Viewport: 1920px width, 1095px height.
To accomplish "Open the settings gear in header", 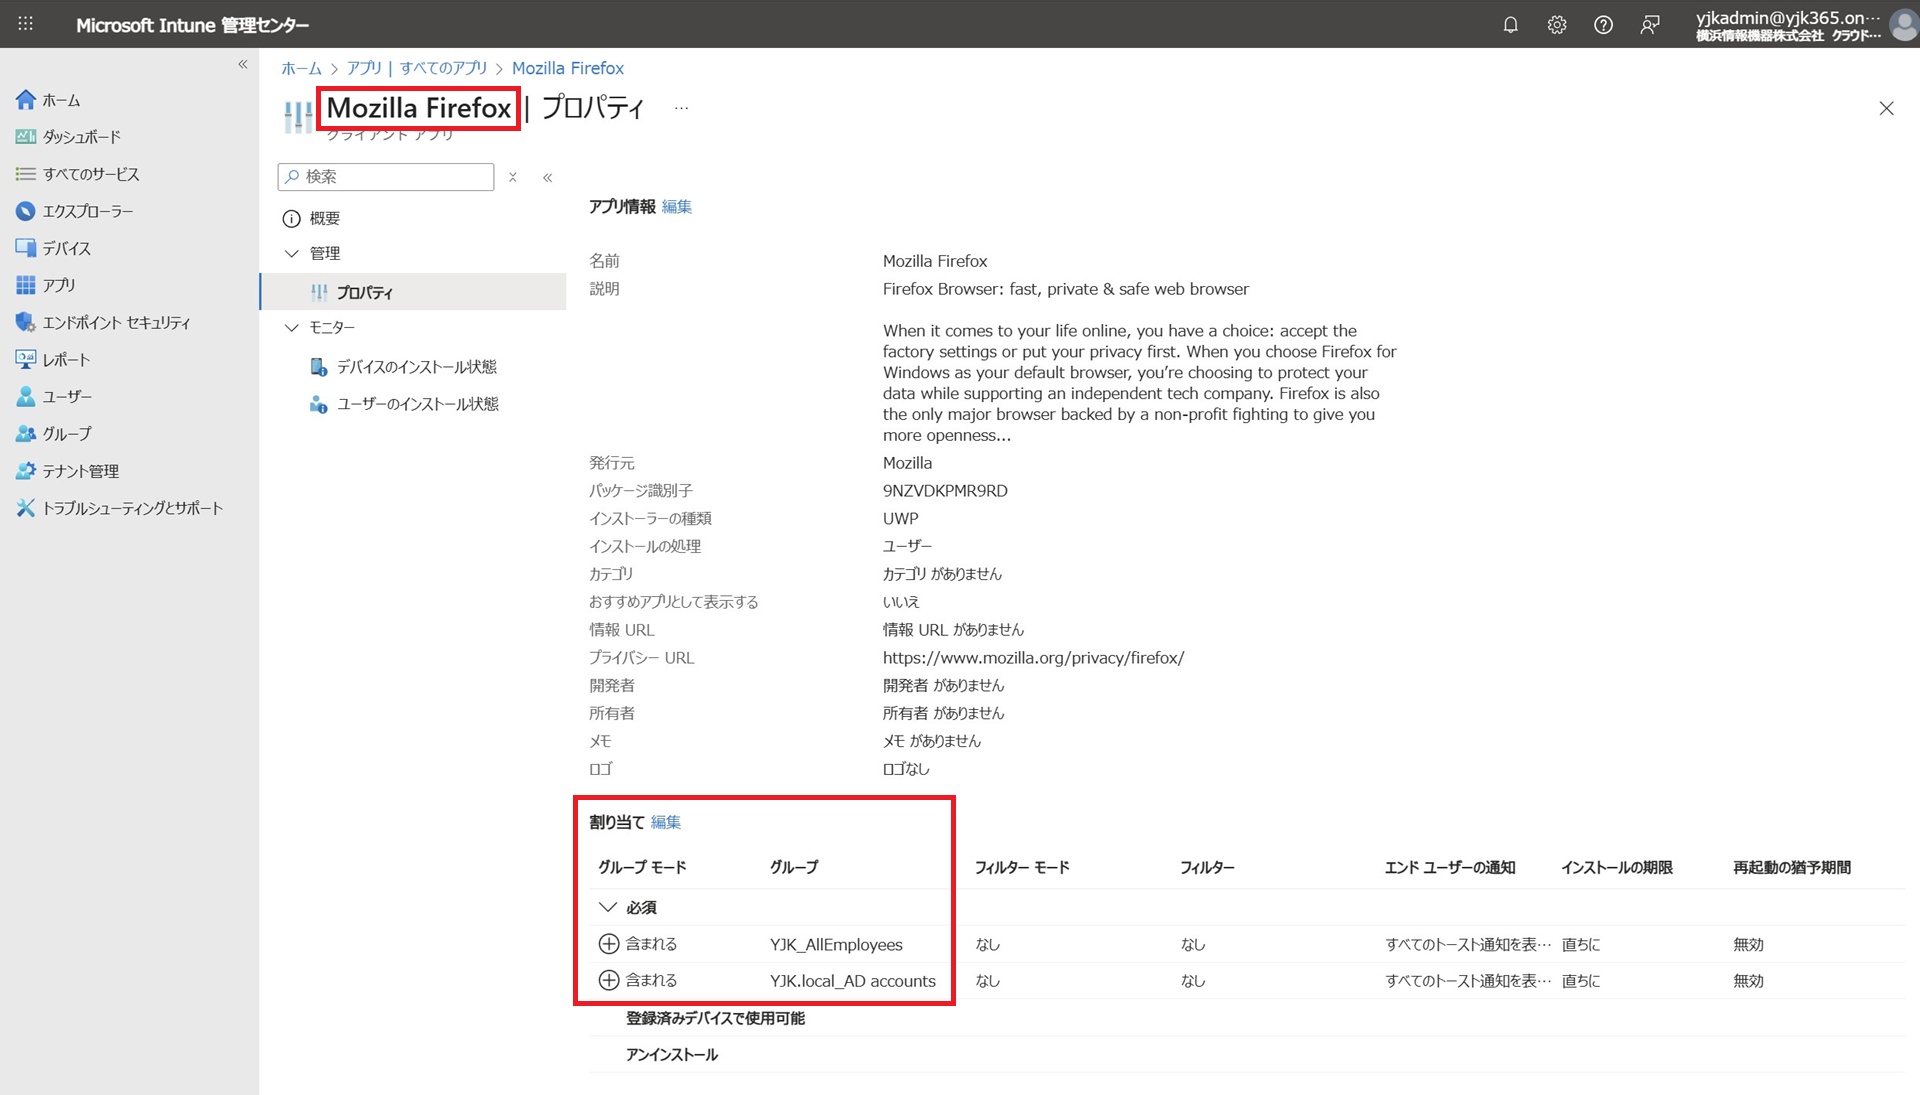I will (x=1557, y=25).
